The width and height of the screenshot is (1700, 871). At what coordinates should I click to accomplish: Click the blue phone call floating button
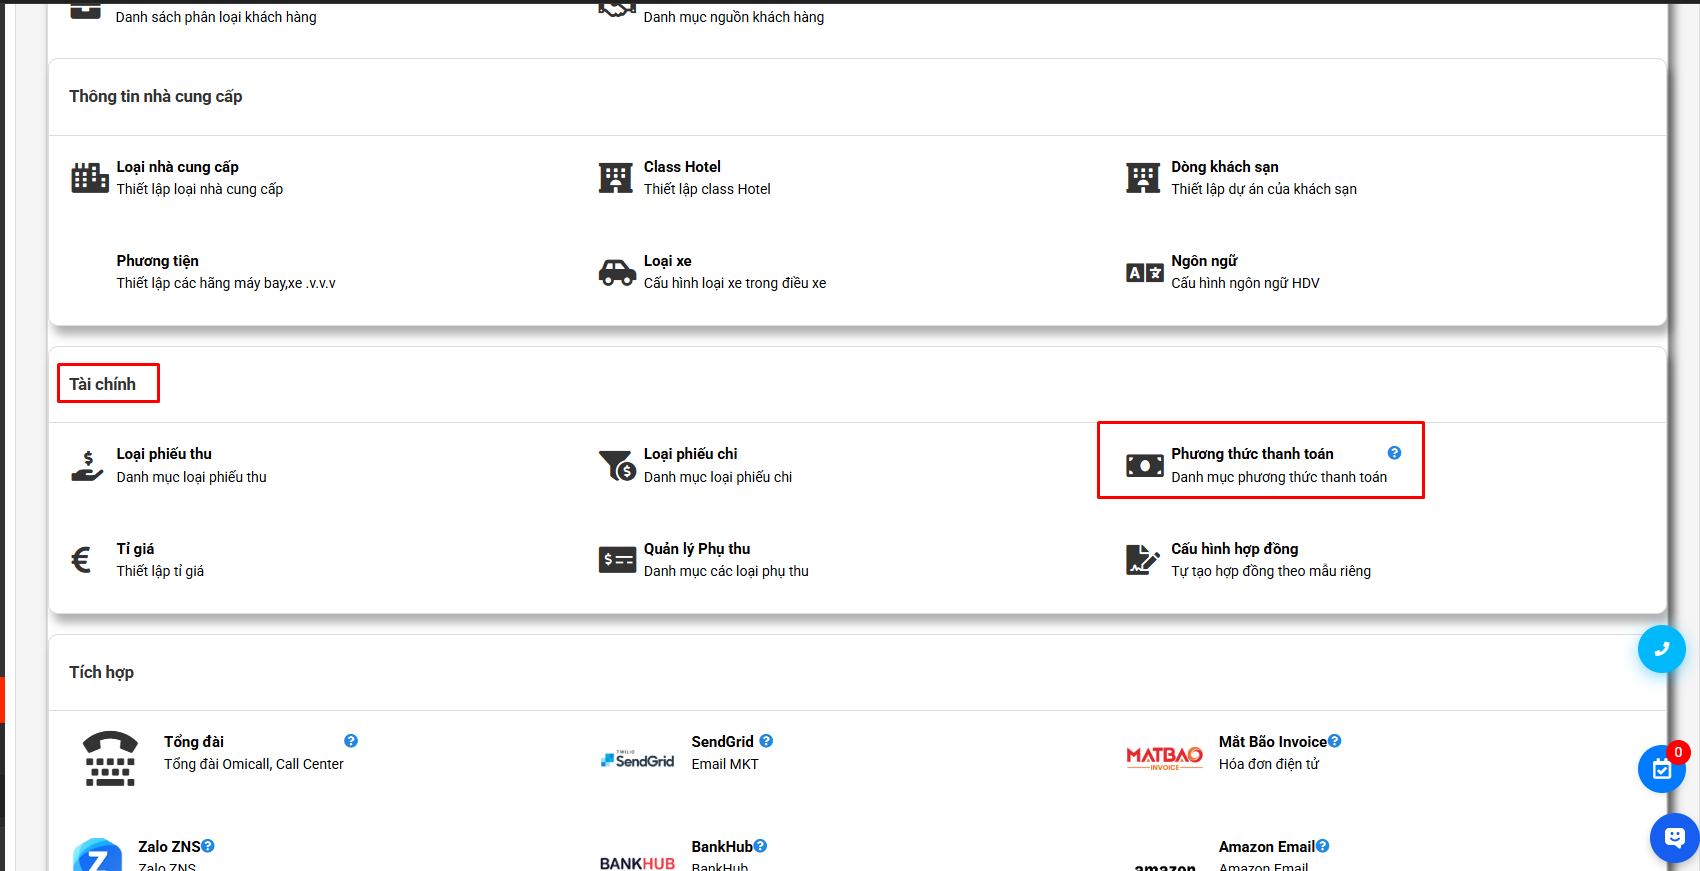[1661, 649]
